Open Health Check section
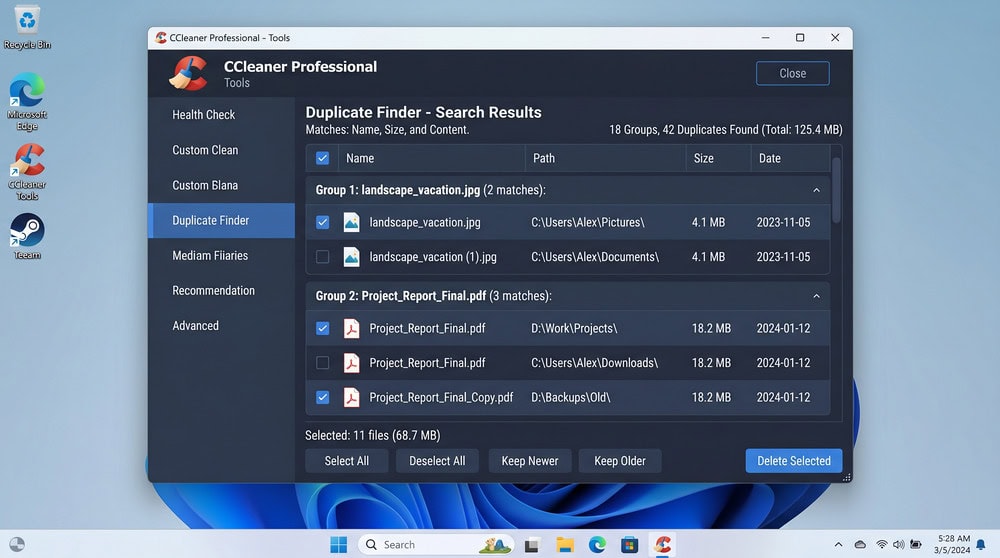1000x558 pixels. point(221,115)
